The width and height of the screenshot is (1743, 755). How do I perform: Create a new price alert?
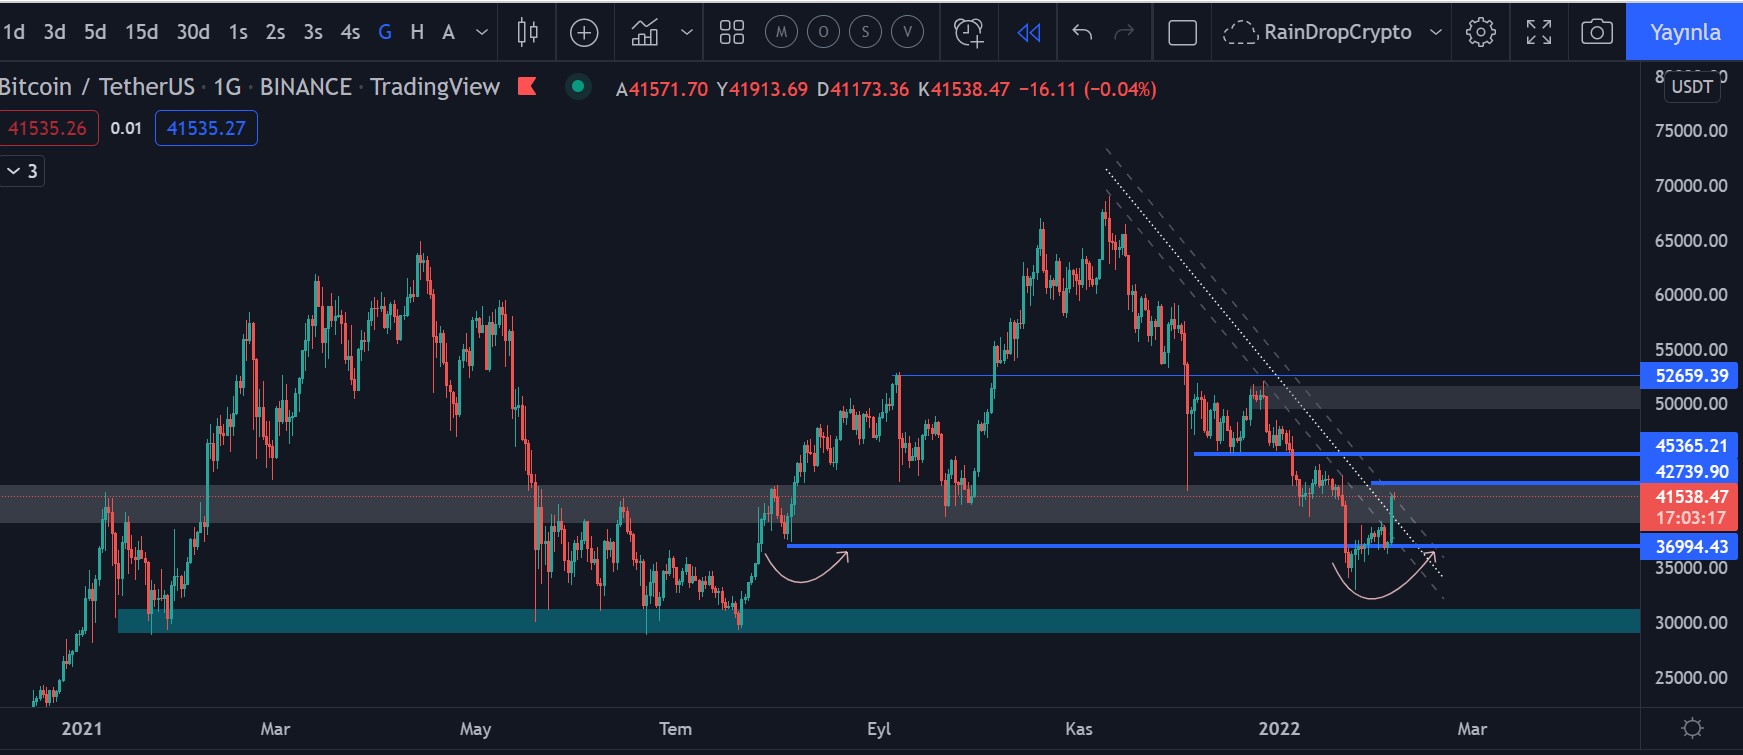tap(968, 32)
